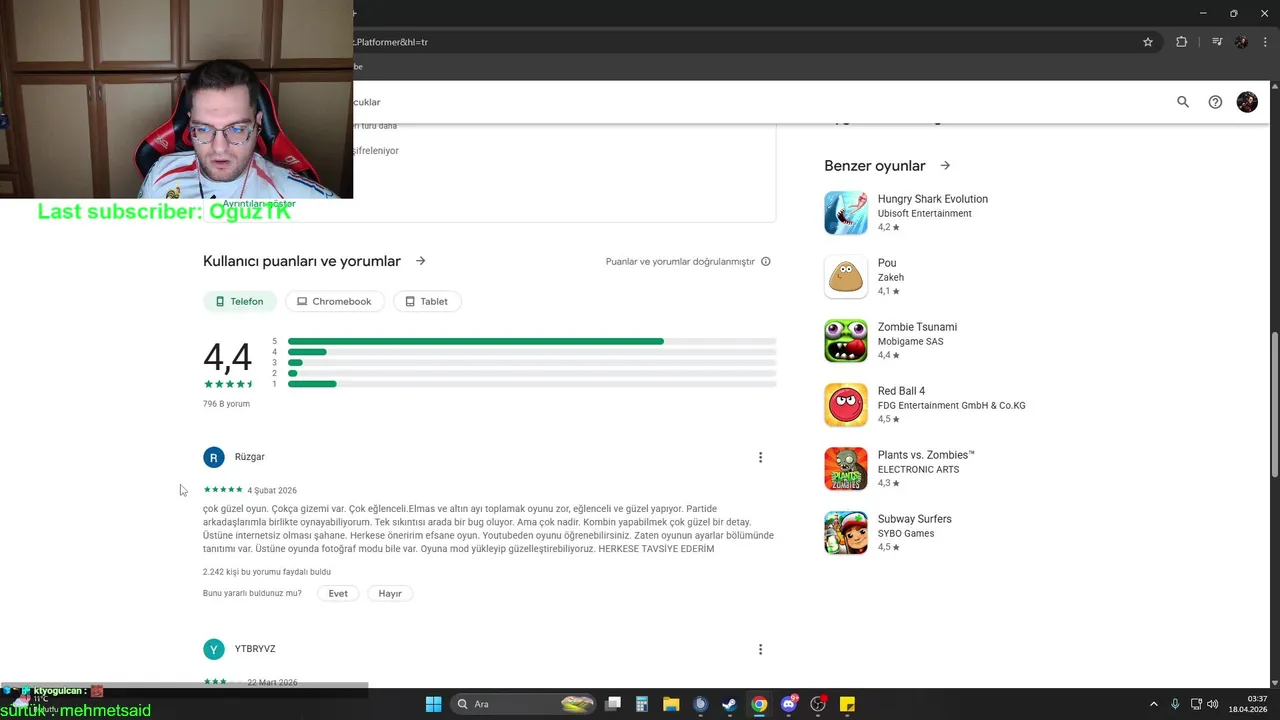Viewport: 1280px width, 720px height.
Task: Select the Tablet device filter
Action: (x=427, y=301)
